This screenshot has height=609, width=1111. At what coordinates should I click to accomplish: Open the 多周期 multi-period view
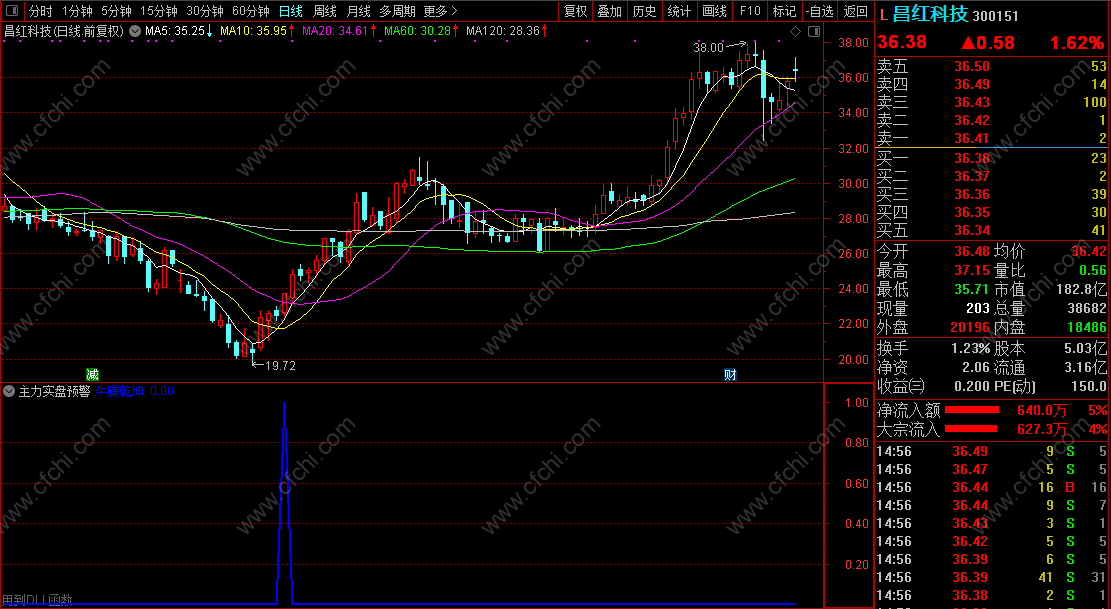pos(397,11)
